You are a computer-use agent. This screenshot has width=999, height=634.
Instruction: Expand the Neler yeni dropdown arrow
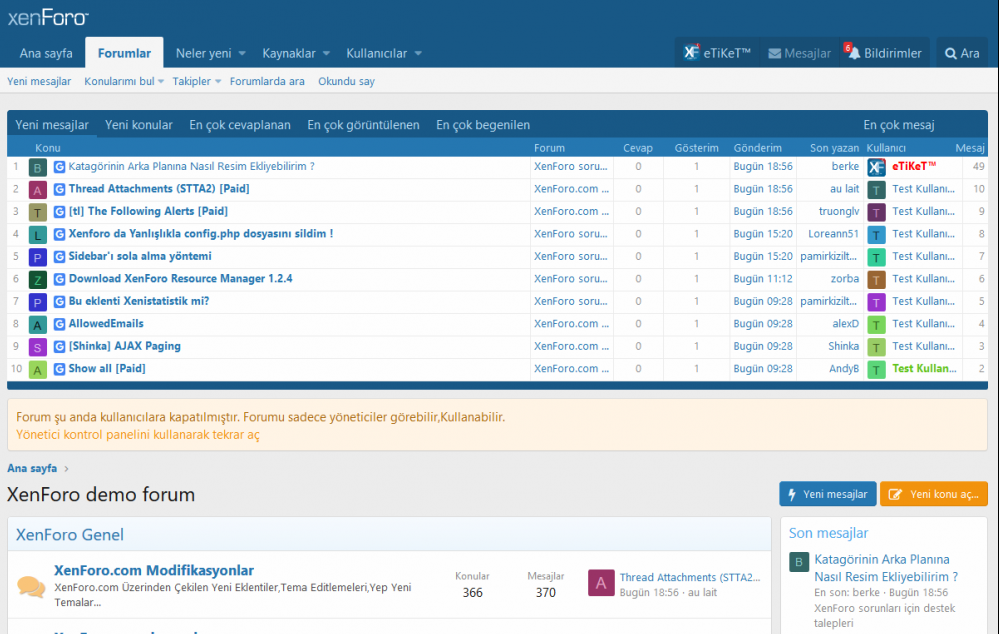pos(242,54)
